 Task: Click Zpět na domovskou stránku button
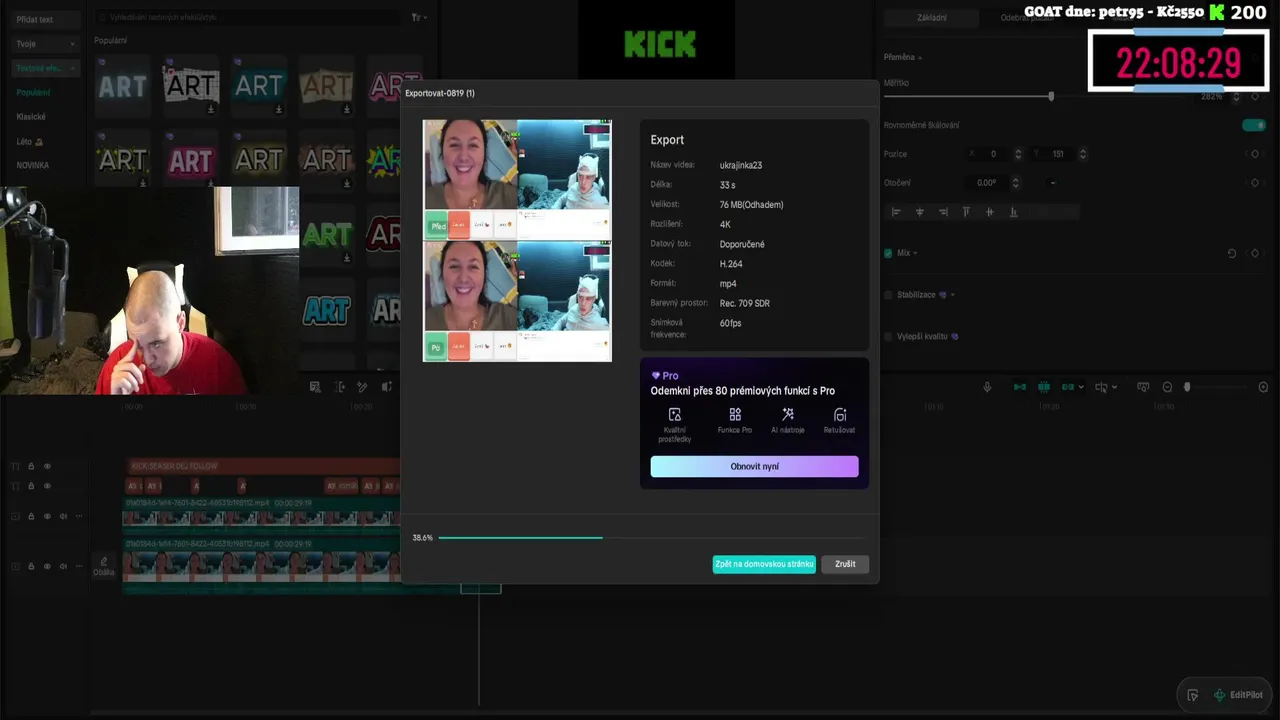[764, 564]
